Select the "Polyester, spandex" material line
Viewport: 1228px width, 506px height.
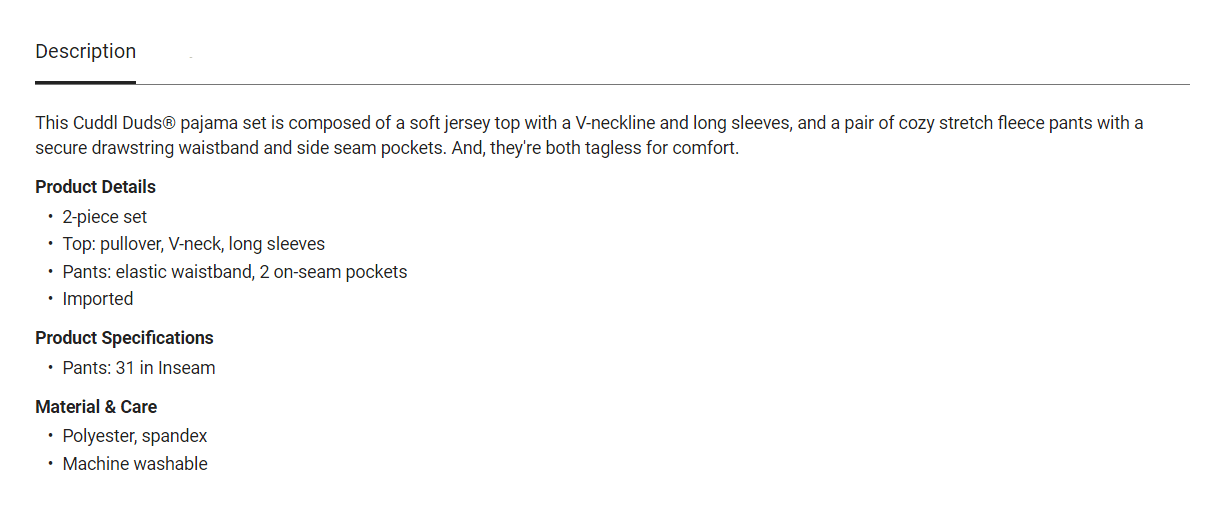pos(135,436)
